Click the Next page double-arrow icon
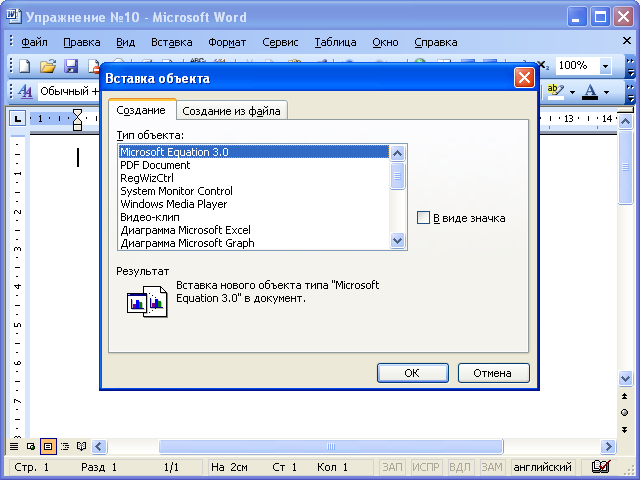The height and width of the screenshot is (480, 640). (624, 429)
